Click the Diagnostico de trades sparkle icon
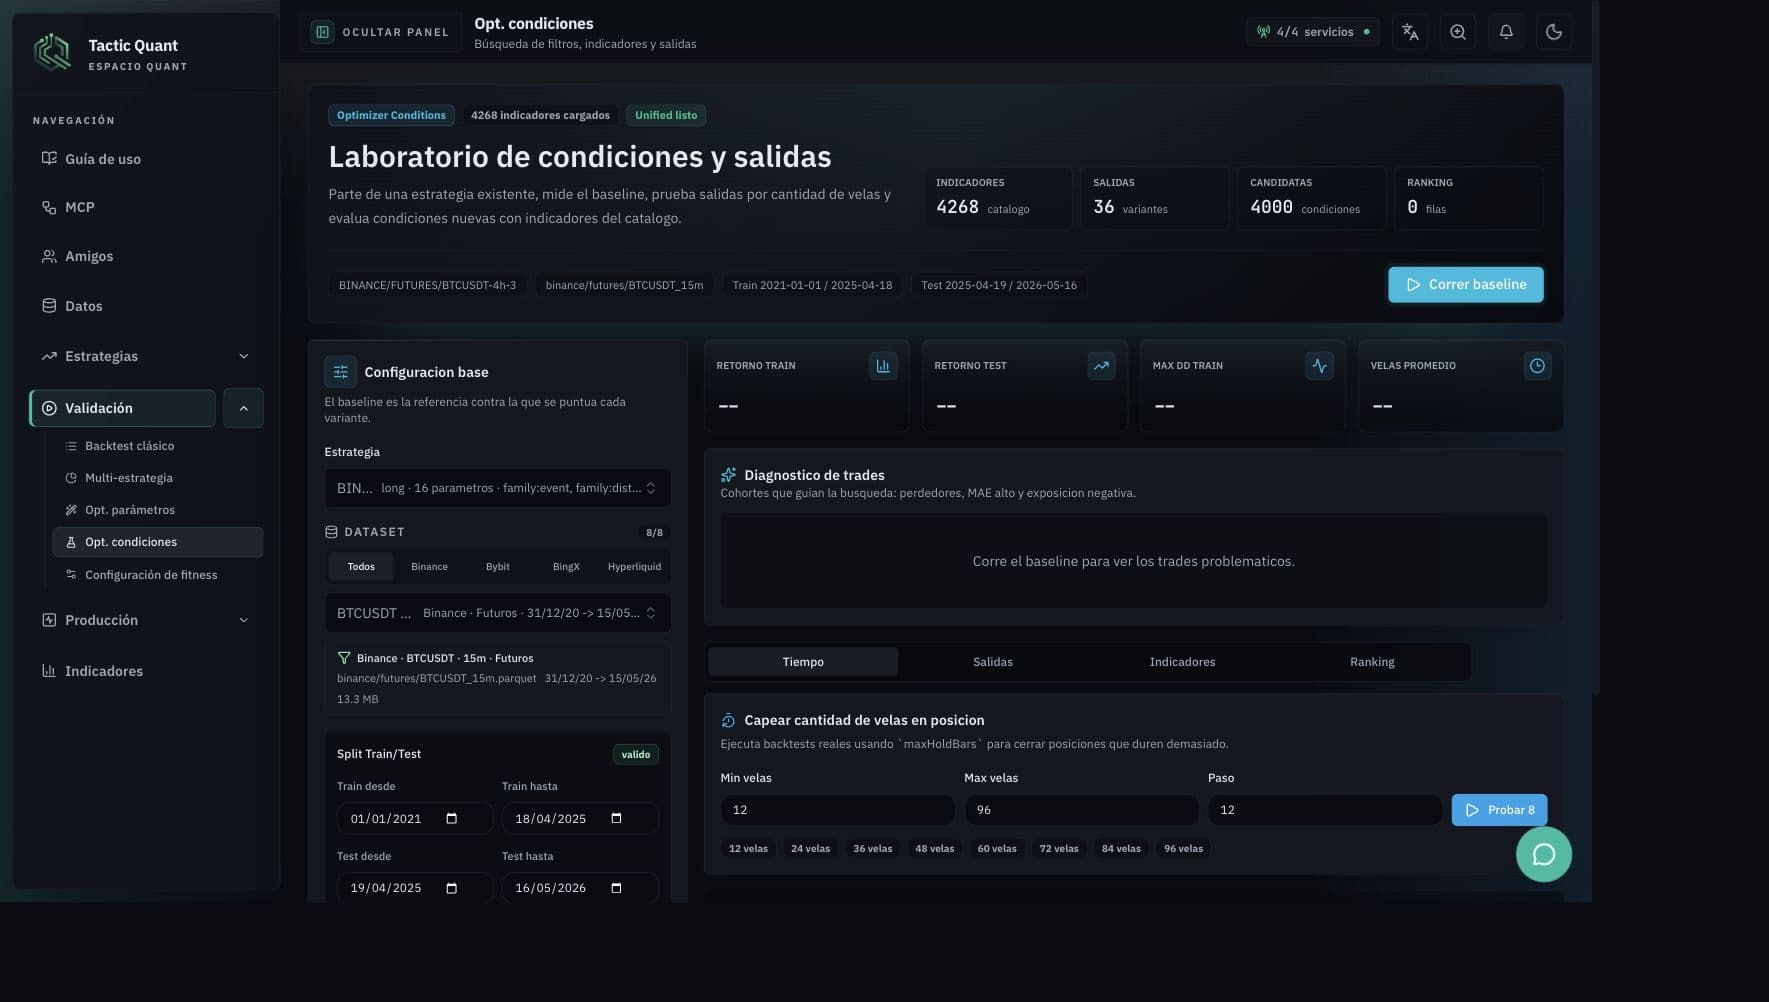The width and height of the screenshot is (1769, 1002). pos(728,475)
